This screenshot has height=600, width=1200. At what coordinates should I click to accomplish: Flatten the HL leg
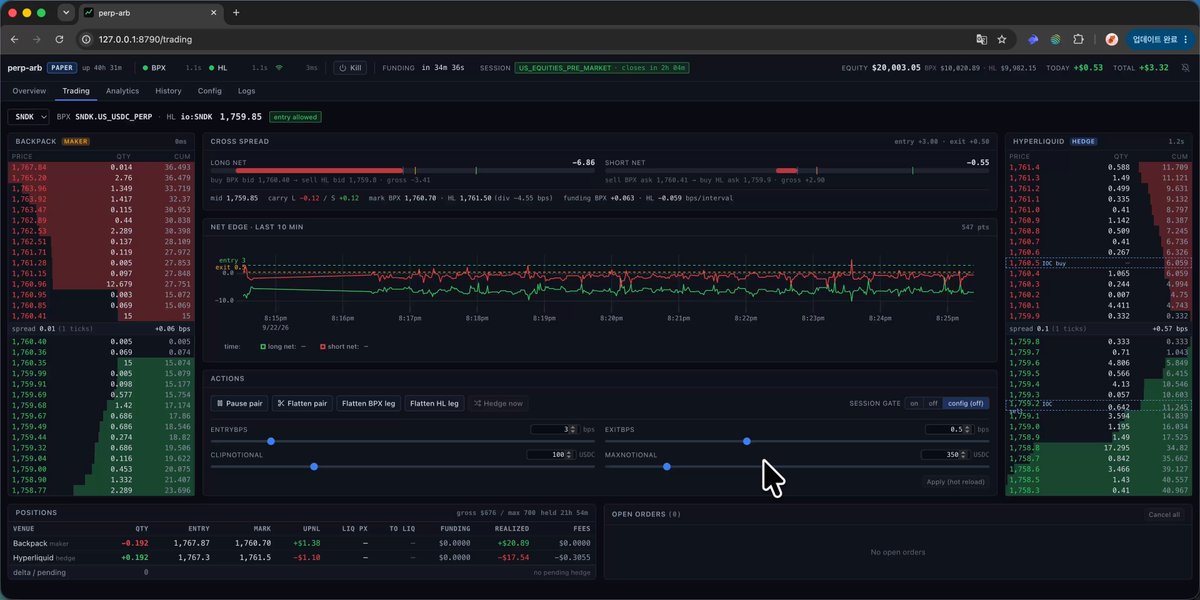click(435, 403)
